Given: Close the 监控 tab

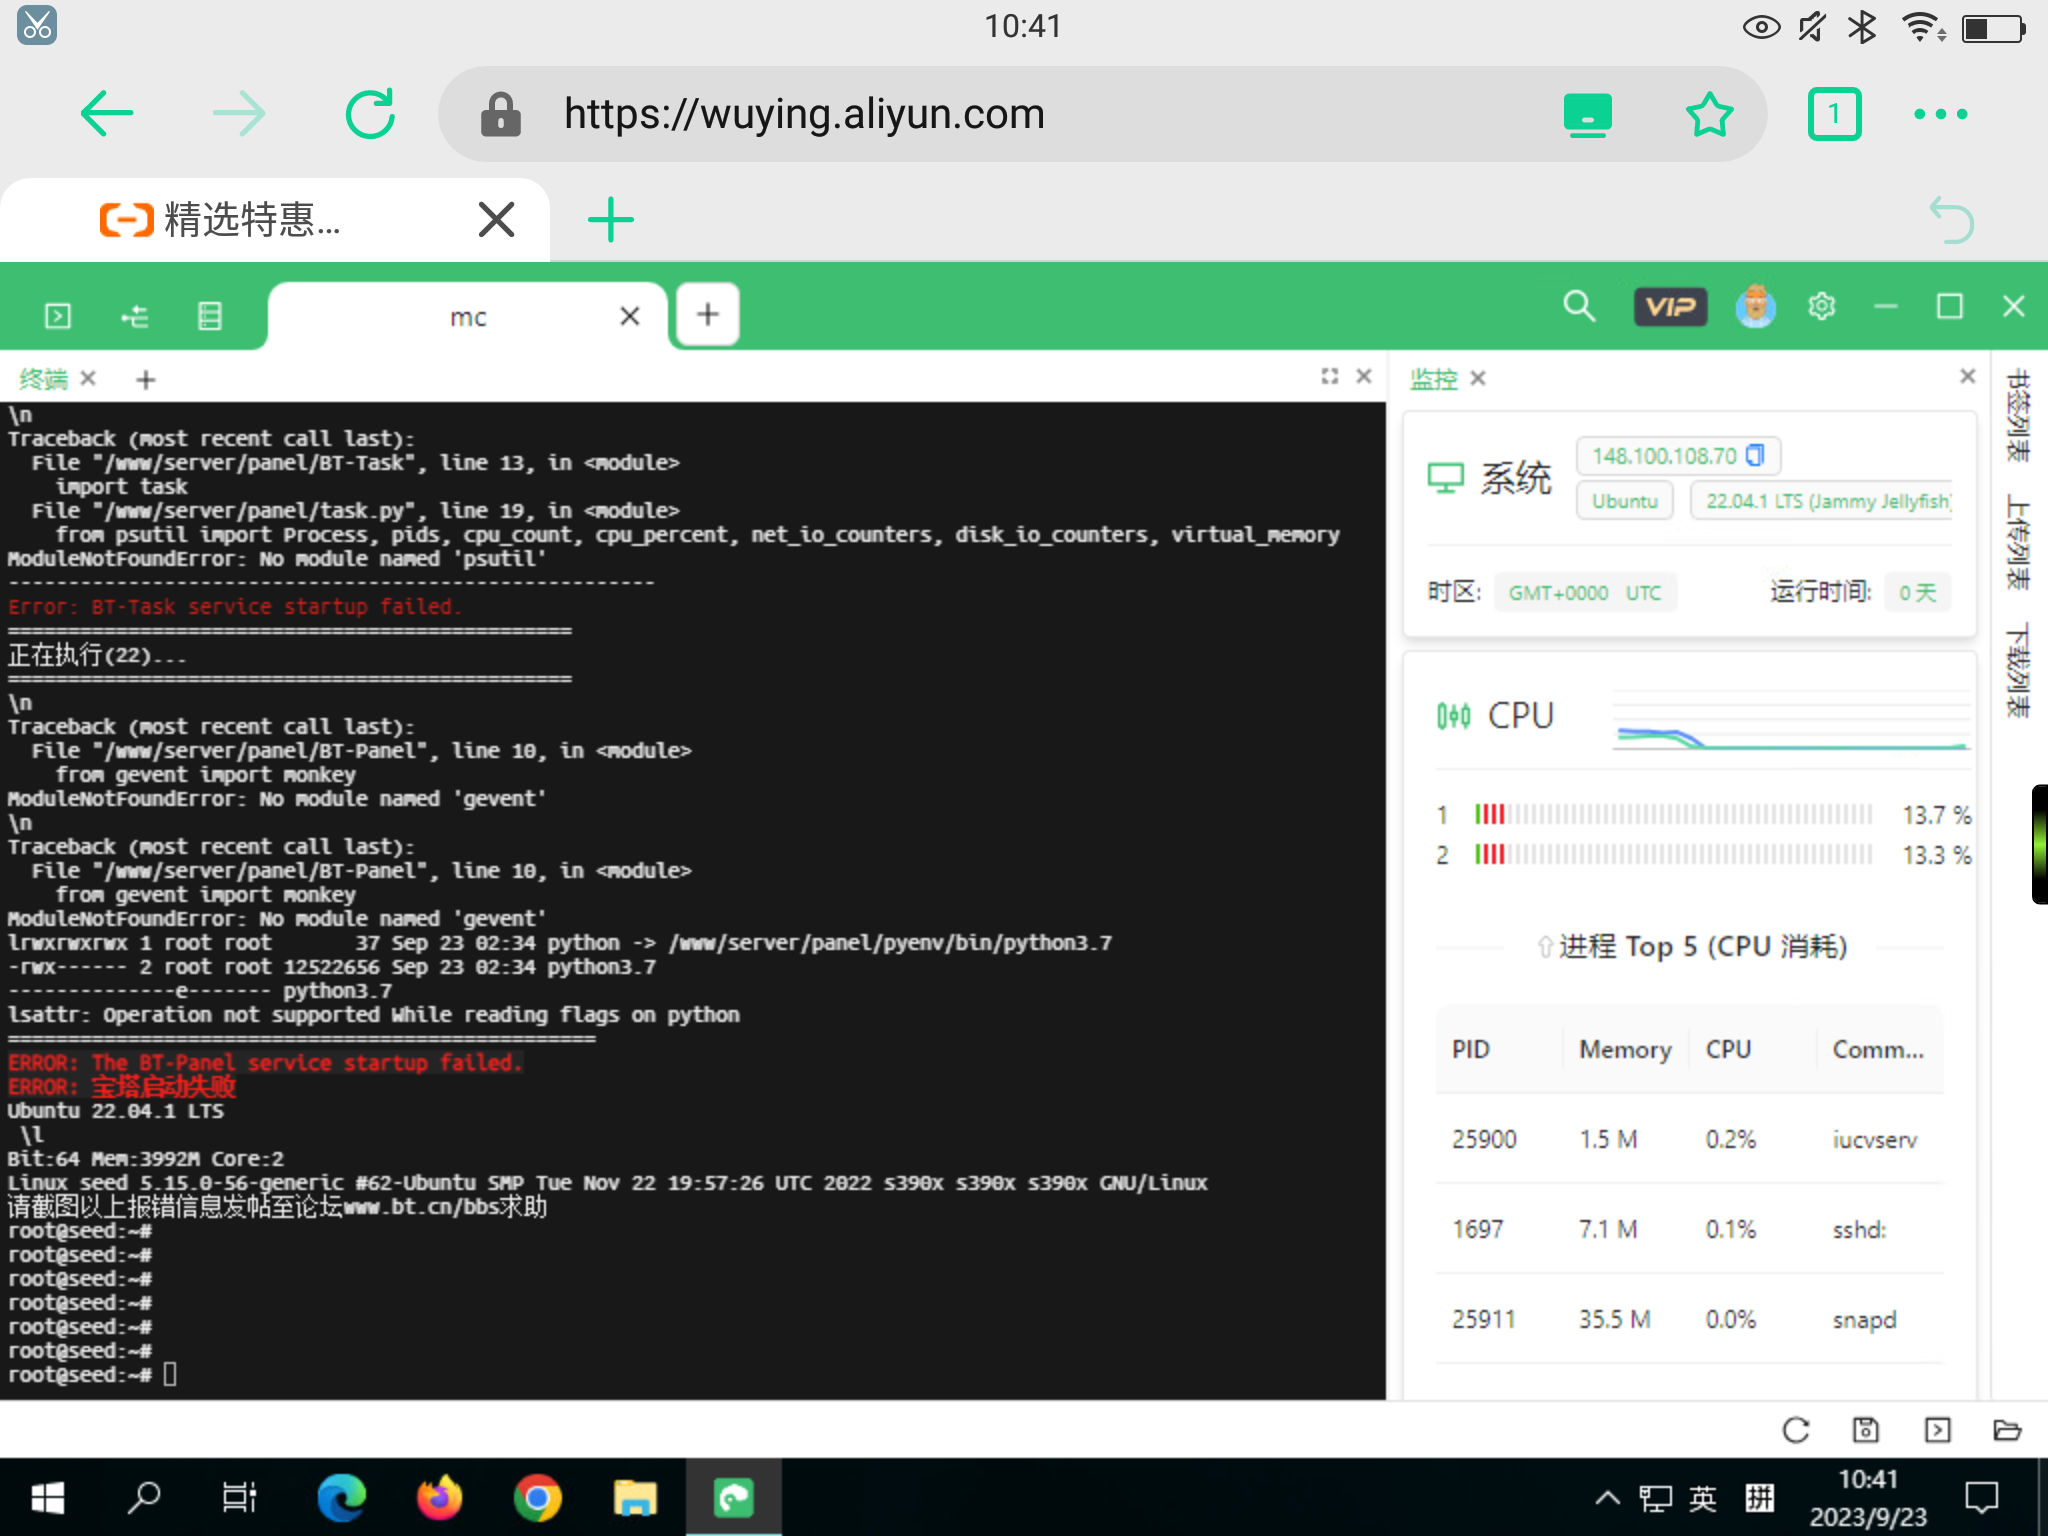Looking at the screenshot, I should click(1478, 378).
